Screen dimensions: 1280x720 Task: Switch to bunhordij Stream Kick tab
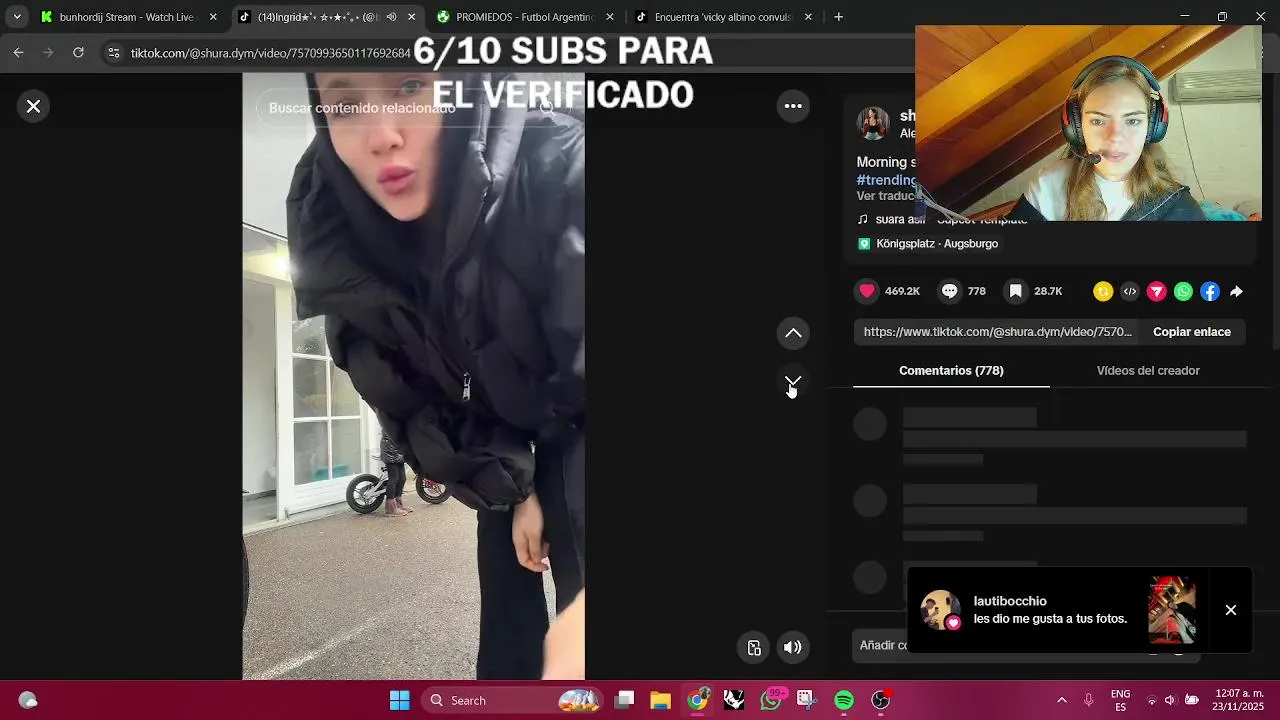(x=126, y=17)
